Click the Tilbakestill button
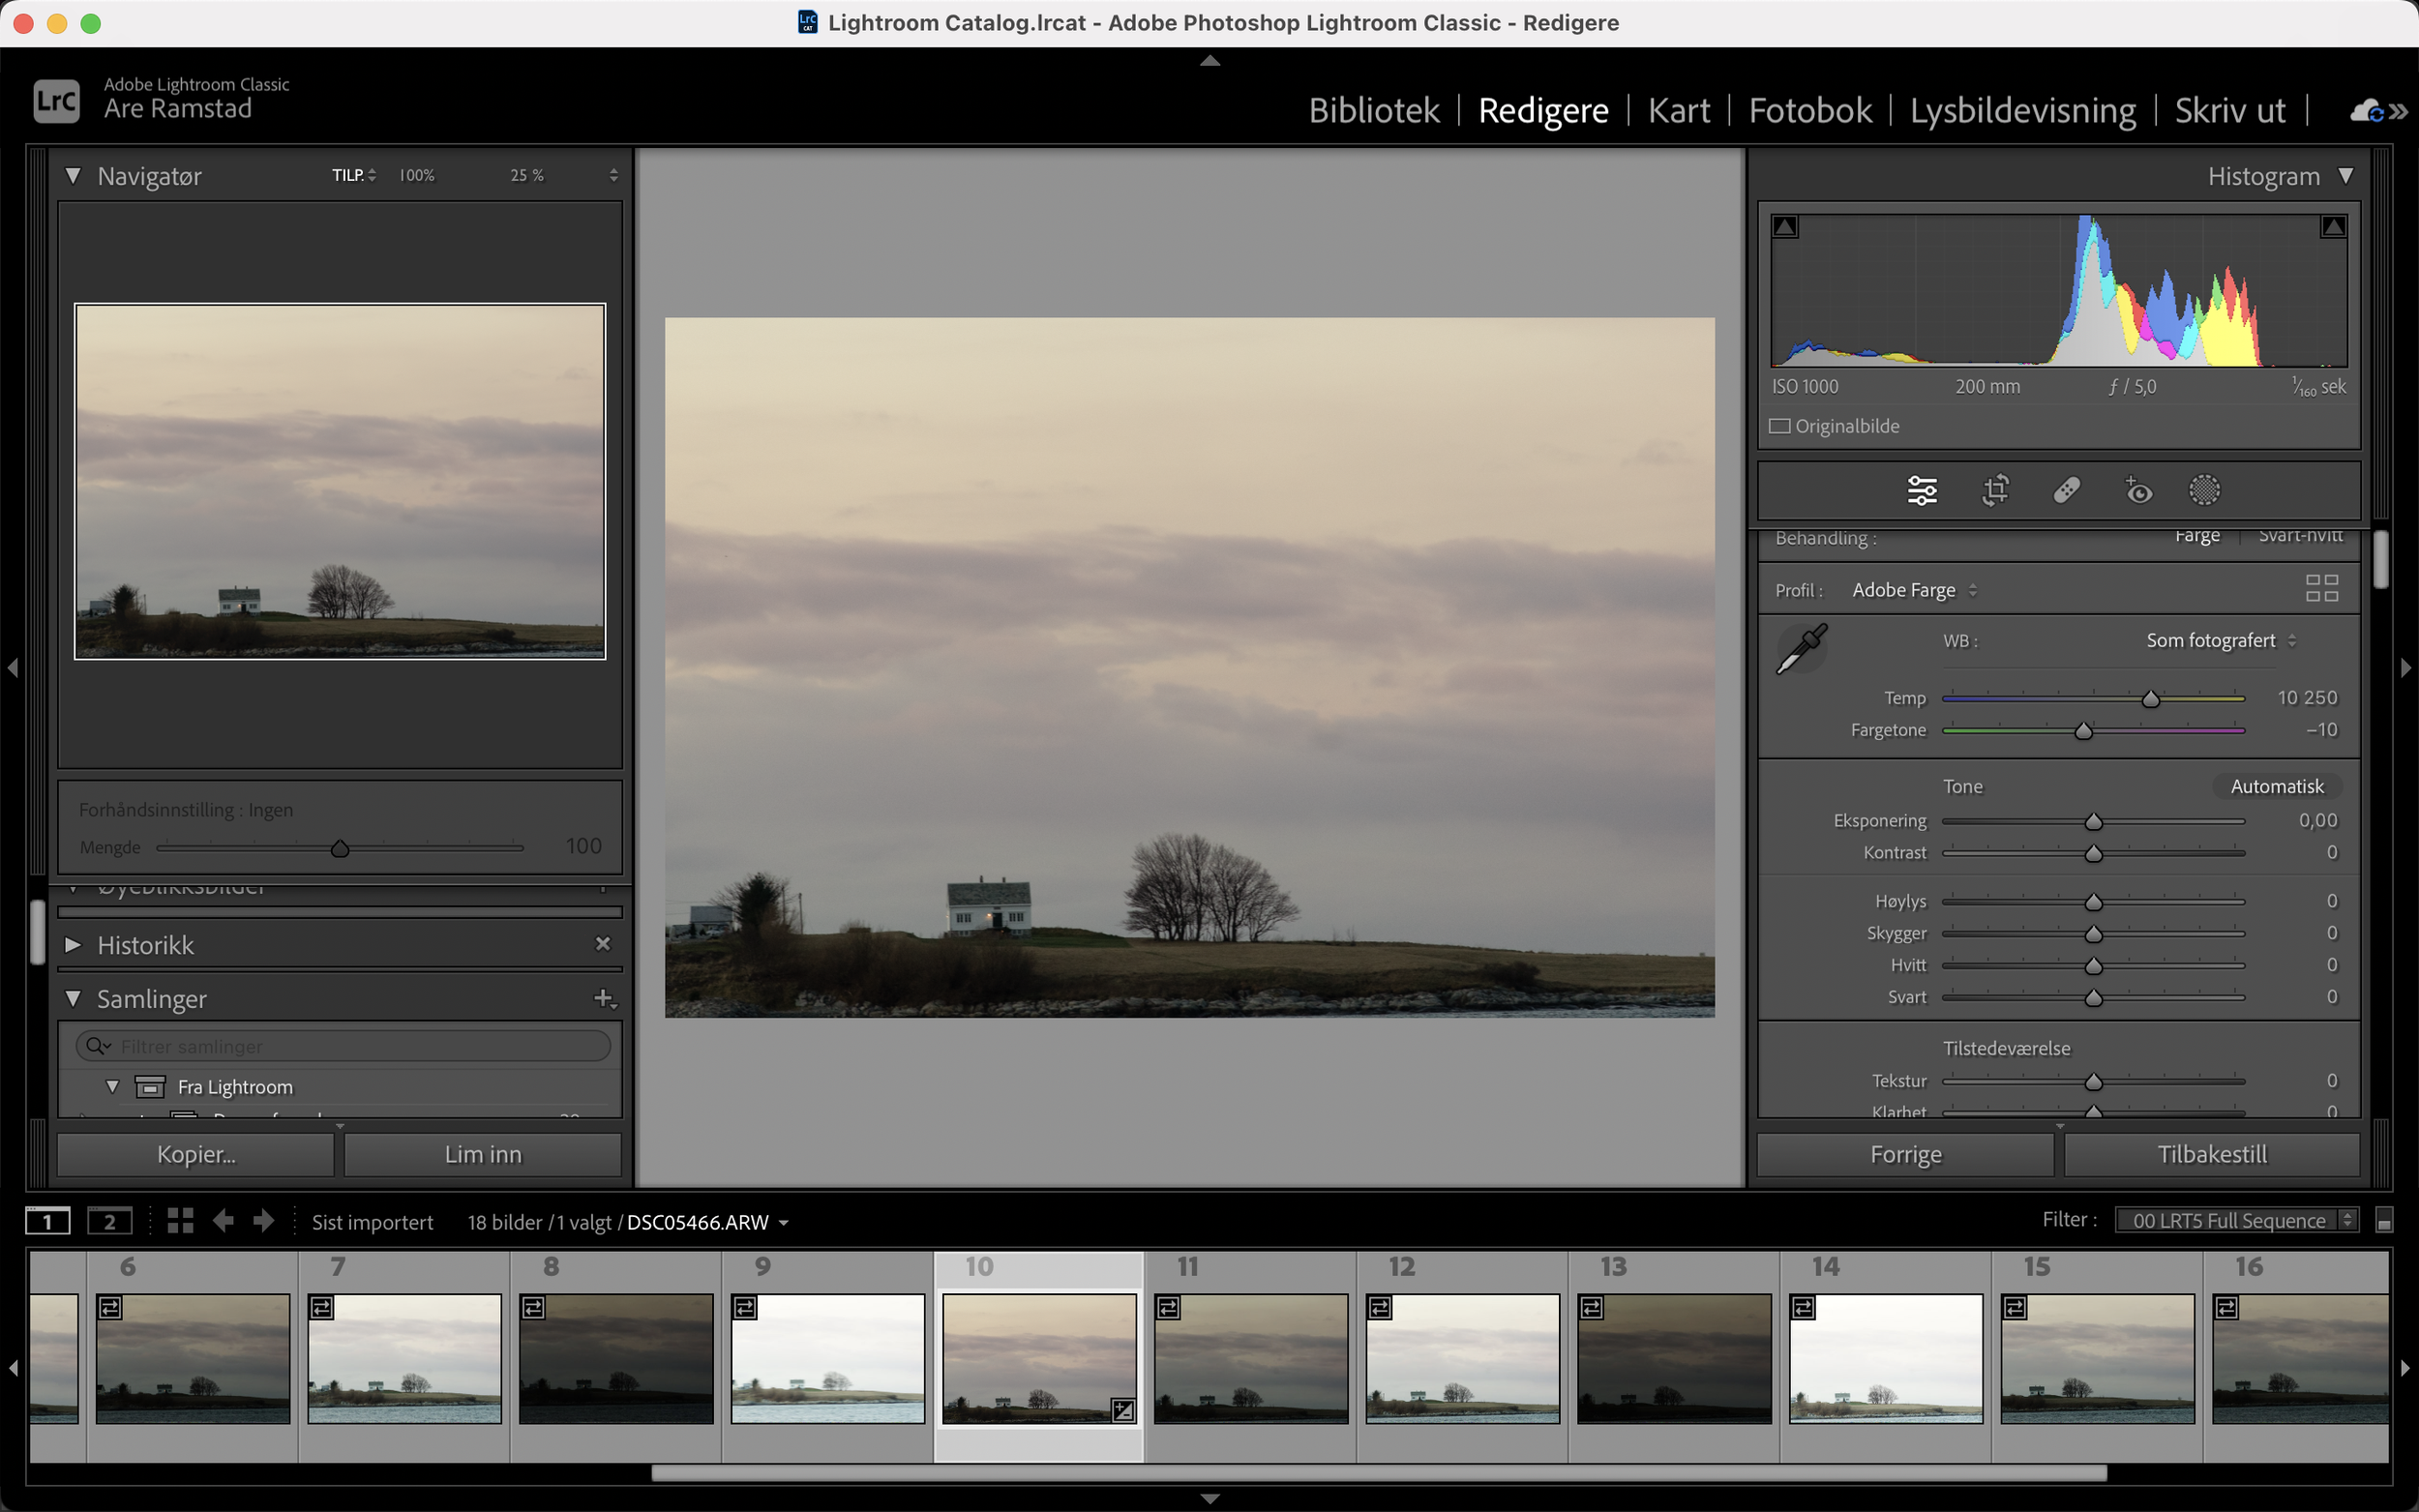 click(x=2211, y=1154)
